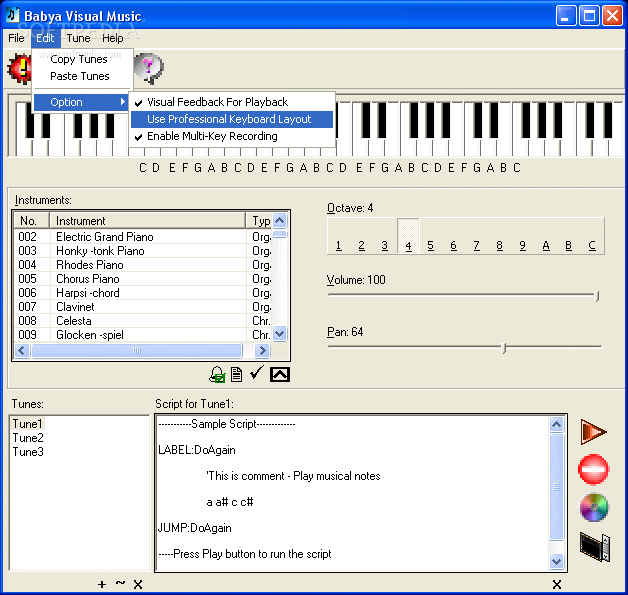
Task: Add a new tune with the plus icon
Action: pyautogui.click(x=102, y=585)
